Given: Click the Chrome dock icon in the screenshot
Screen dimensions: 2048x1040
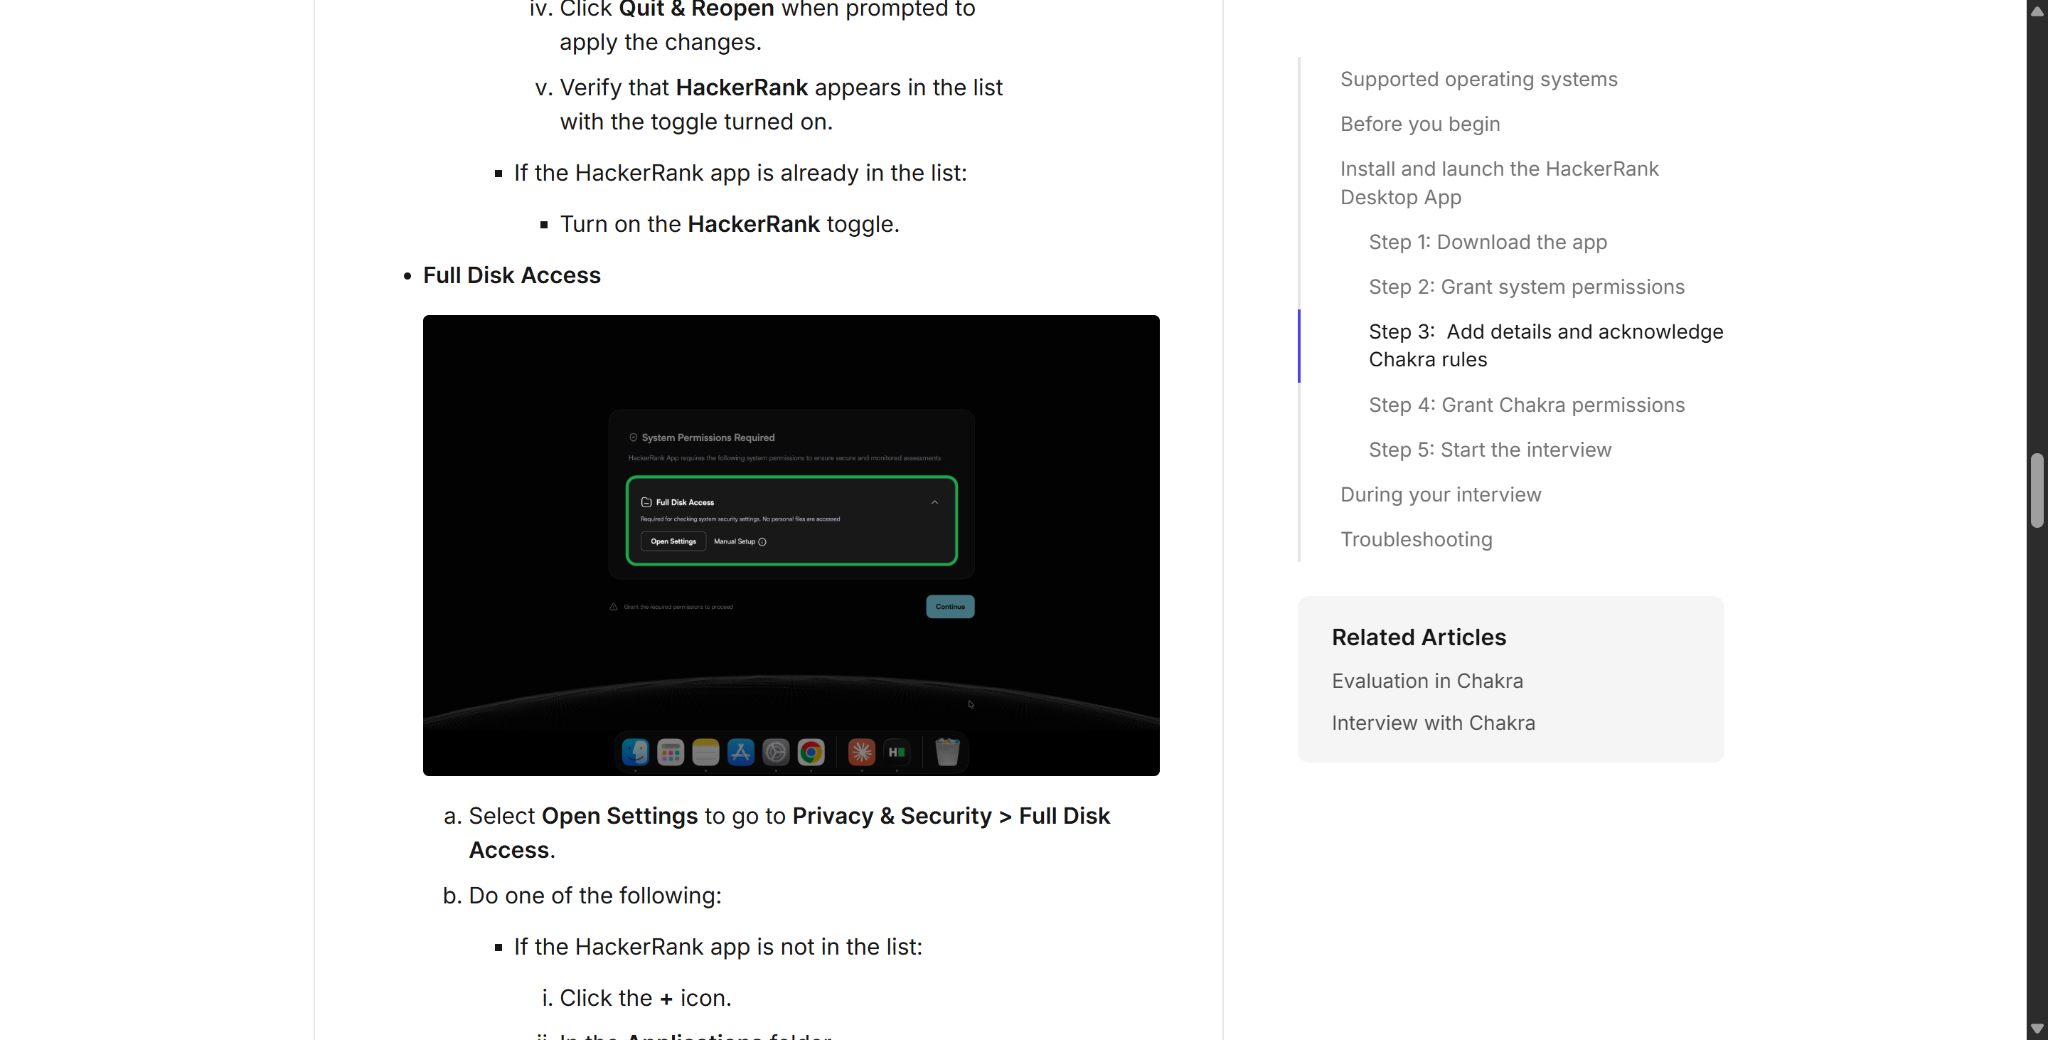Looking at the screenshot, I should point(811,752).
